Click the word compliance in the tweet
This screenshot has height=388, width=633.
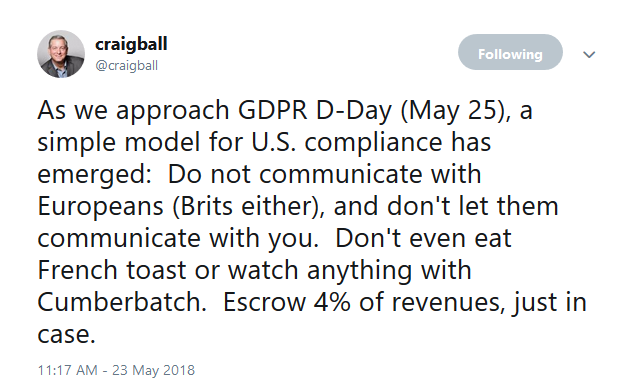pos(373,143)
